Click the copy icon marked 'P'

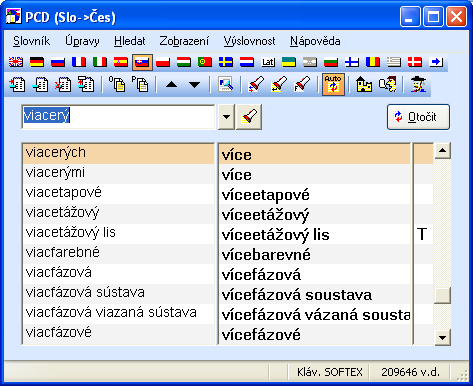click(x=140, y=84)
